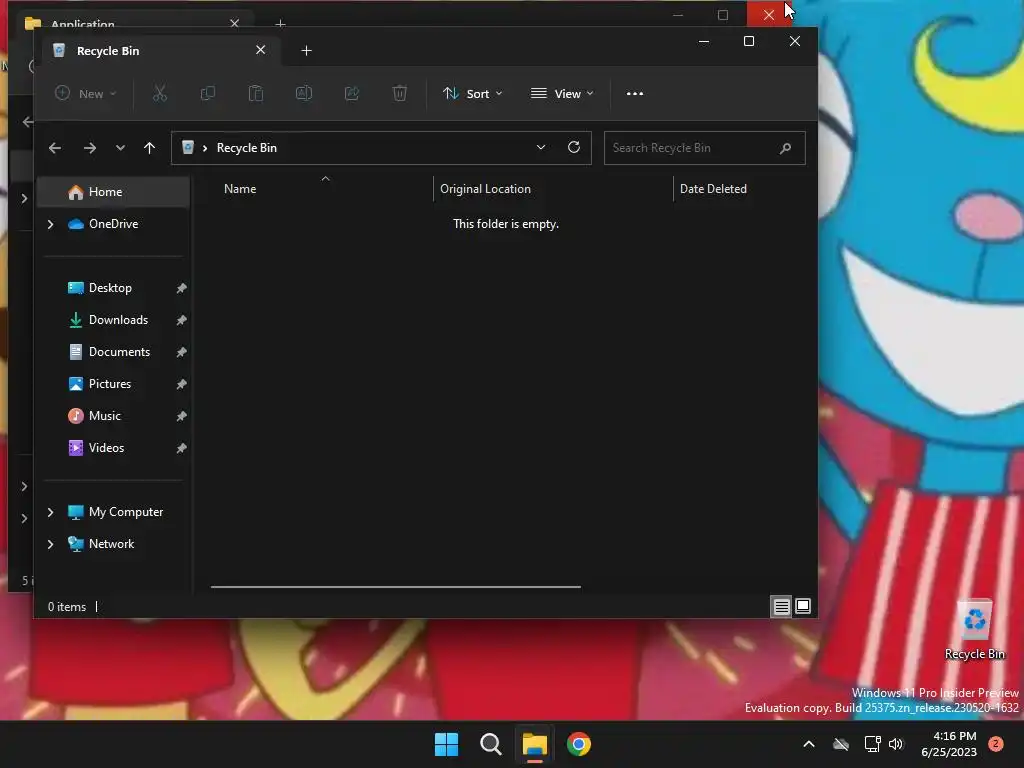The height and width of the screenshot is (768, 1024).
Task: Open the View dropdown
Action: click(x=562, y=93)
